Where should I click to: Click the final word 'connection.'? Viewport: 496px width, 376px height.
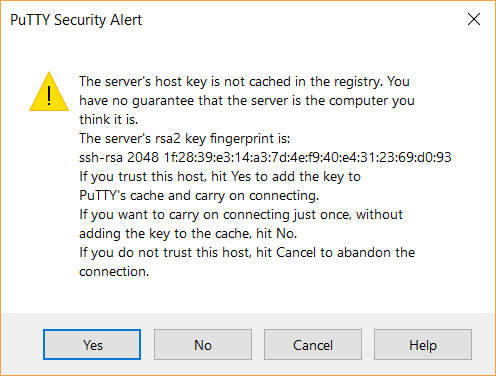114,272
